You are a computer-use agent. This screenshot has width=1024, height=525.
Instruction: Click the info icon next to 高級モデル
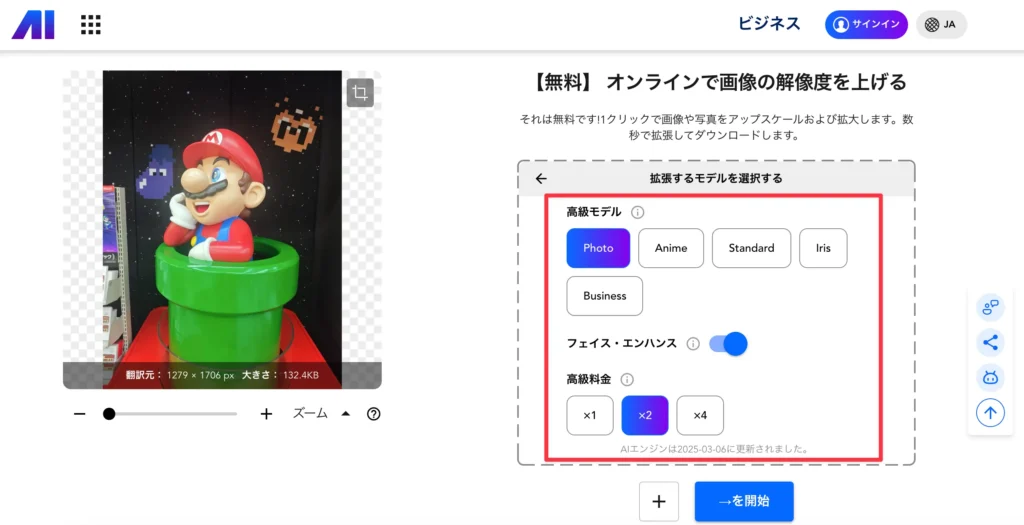pos(637,212)
